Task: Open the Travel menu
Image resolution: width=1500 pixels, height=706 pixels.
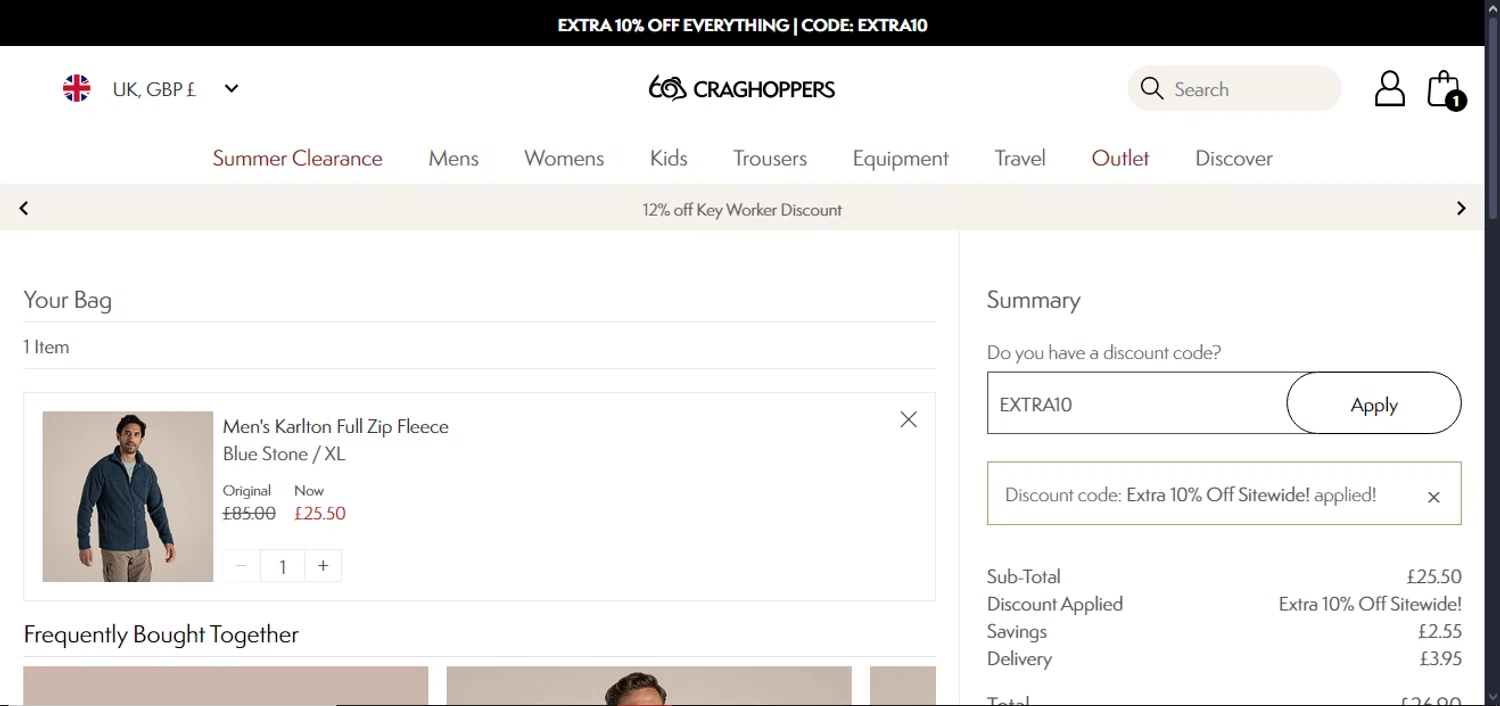Action: click(1020, 158)
